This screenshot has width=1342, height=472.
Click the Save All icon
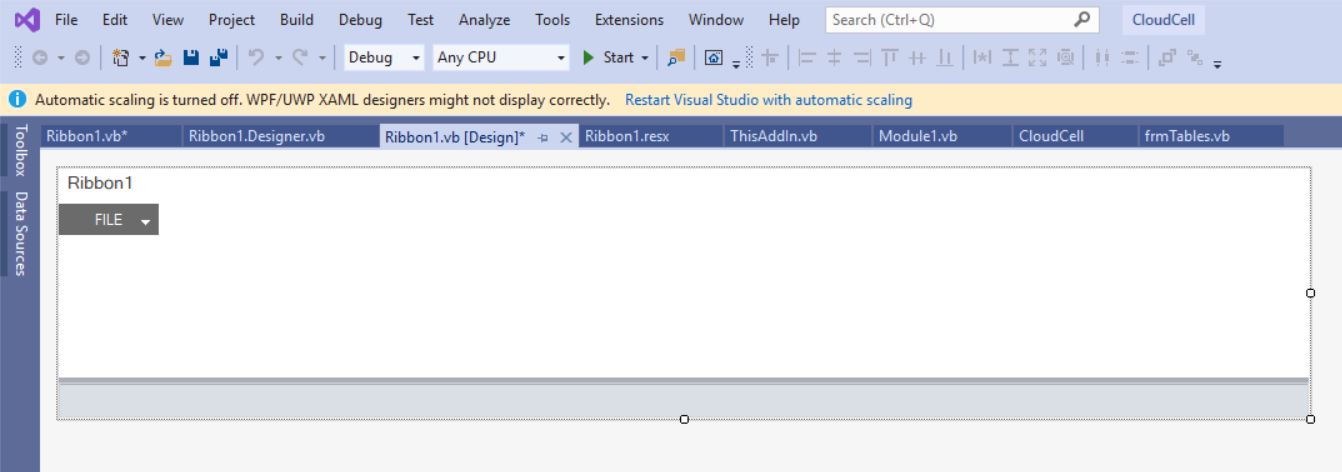click(218, 58)
